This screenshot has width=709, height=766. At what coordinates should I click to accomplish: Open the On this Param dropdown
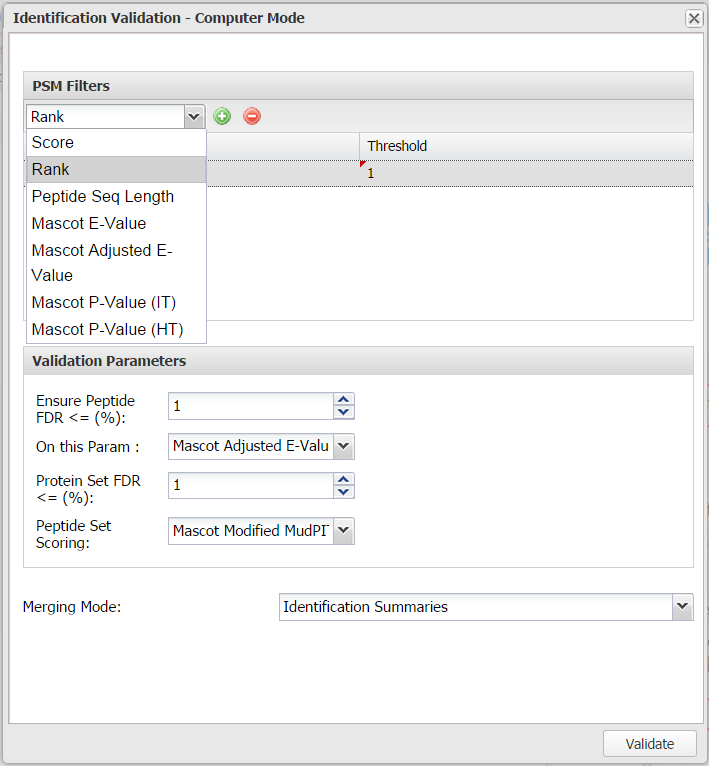pyautogui.click(x=343, y=446)
